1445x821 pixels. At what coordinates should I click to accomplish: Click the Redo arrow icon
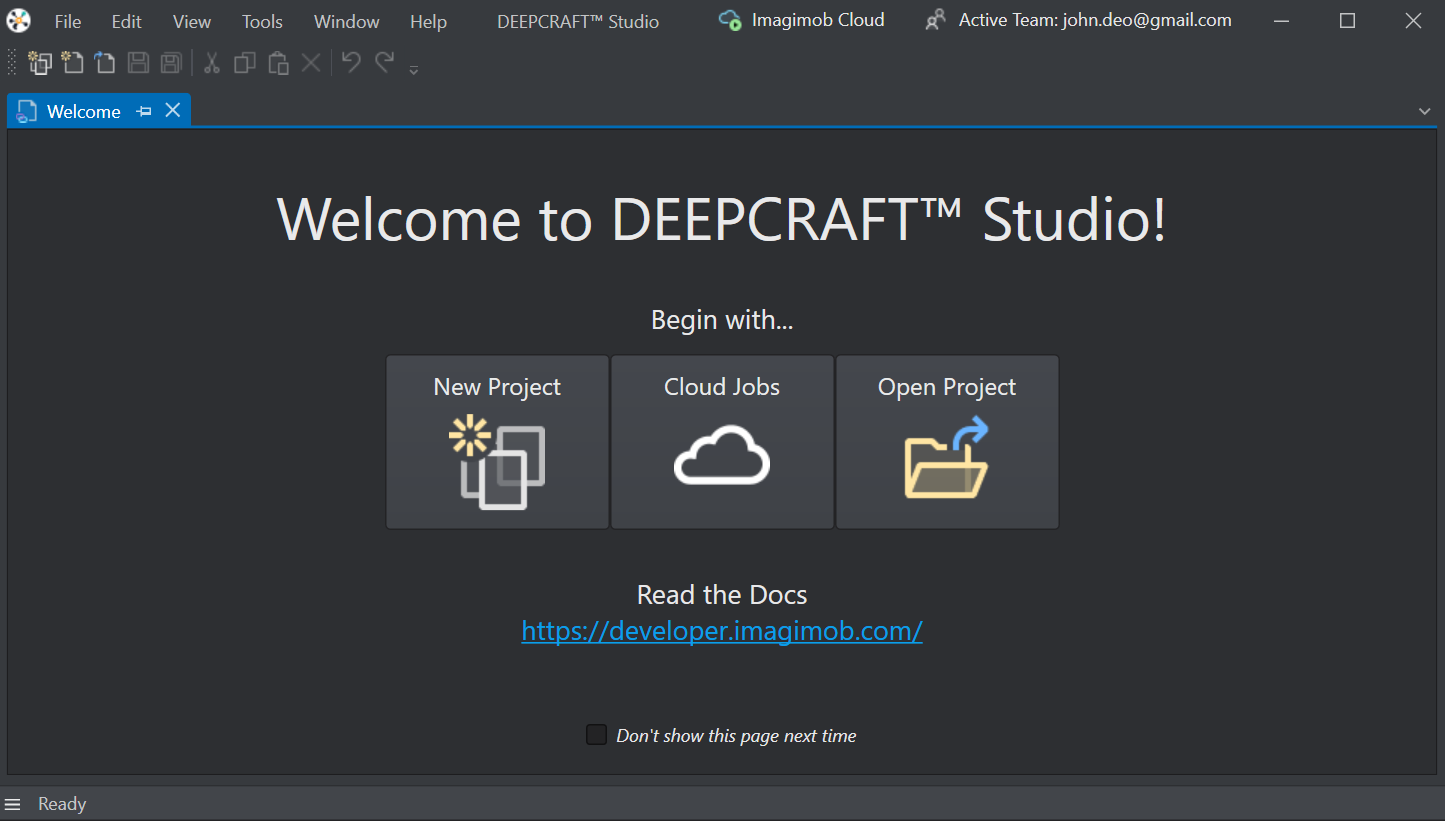click(x=384, y=62)
